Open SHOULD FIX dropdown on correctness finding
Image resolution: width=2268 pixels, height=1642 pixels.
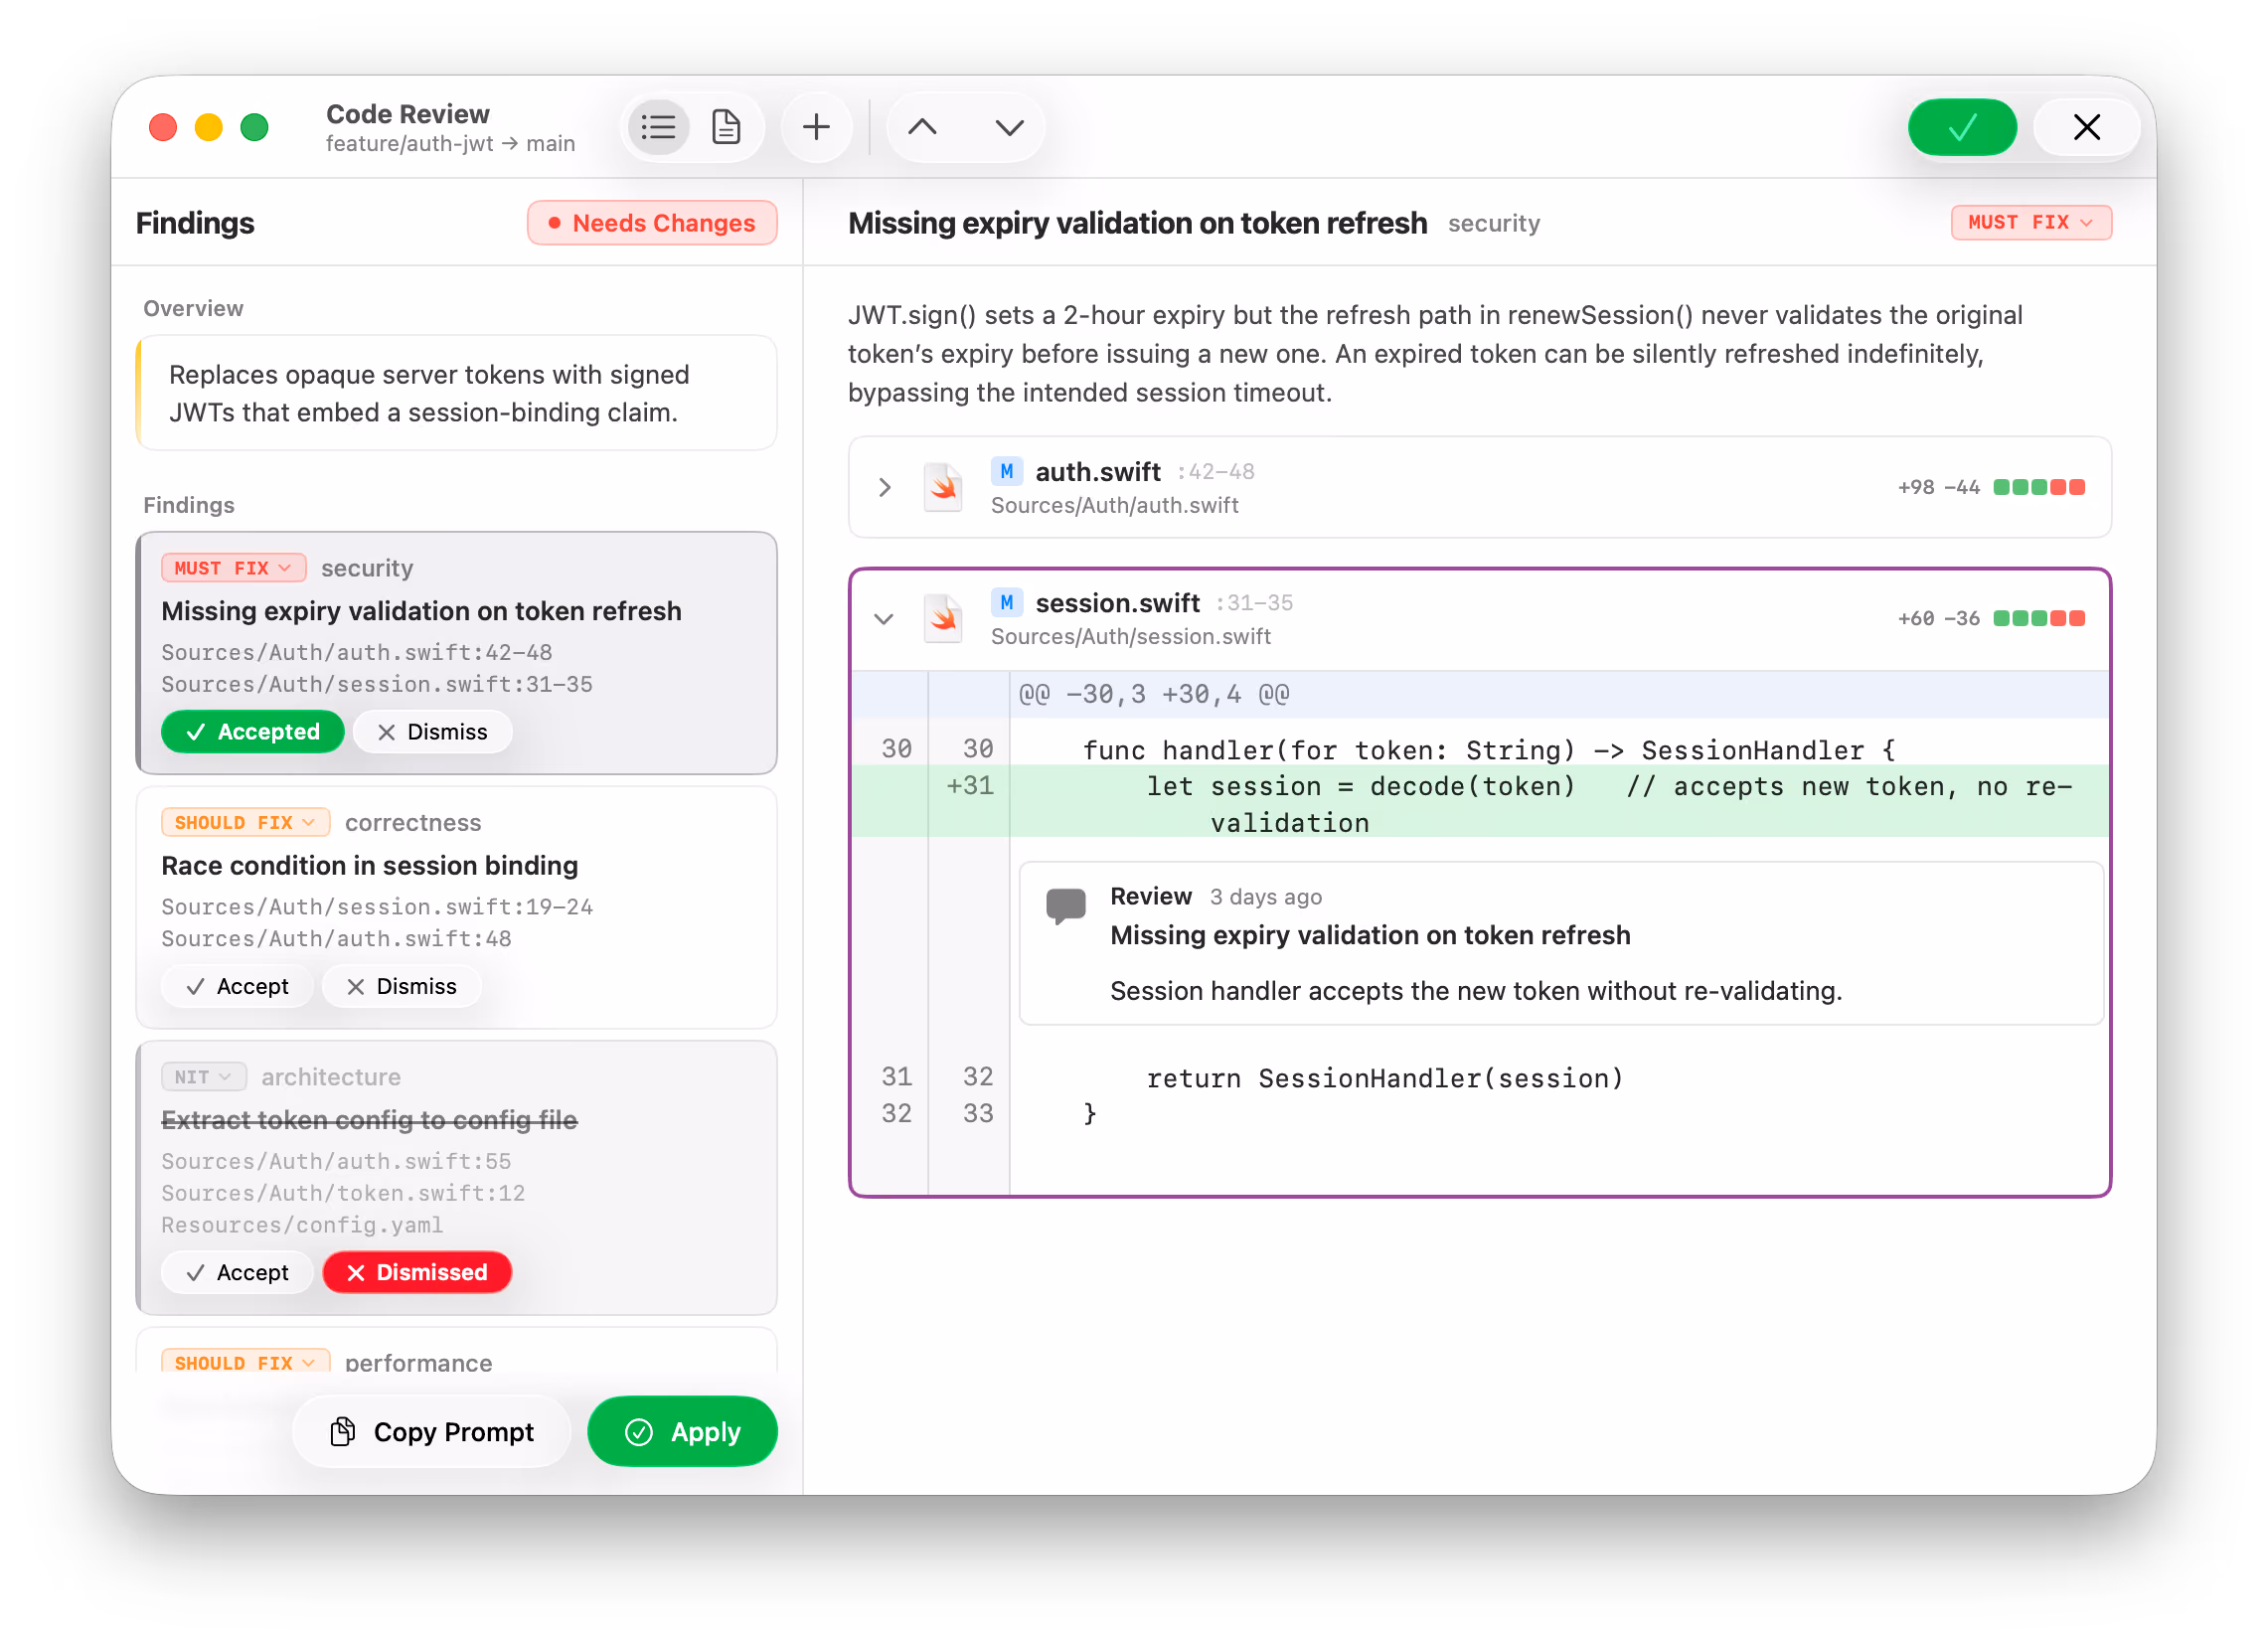[245, 822]
